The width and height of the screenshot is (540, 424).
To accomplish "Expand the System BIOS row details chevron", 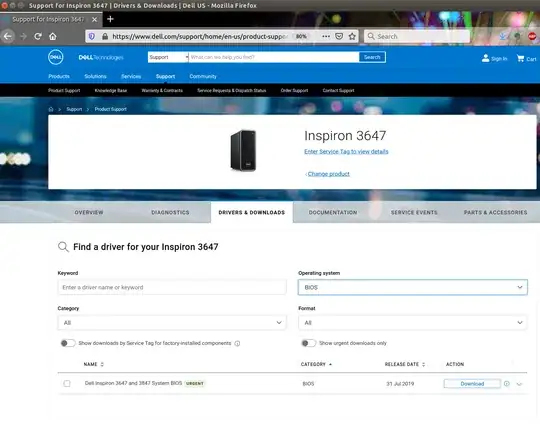I will (x=519, y=384).
